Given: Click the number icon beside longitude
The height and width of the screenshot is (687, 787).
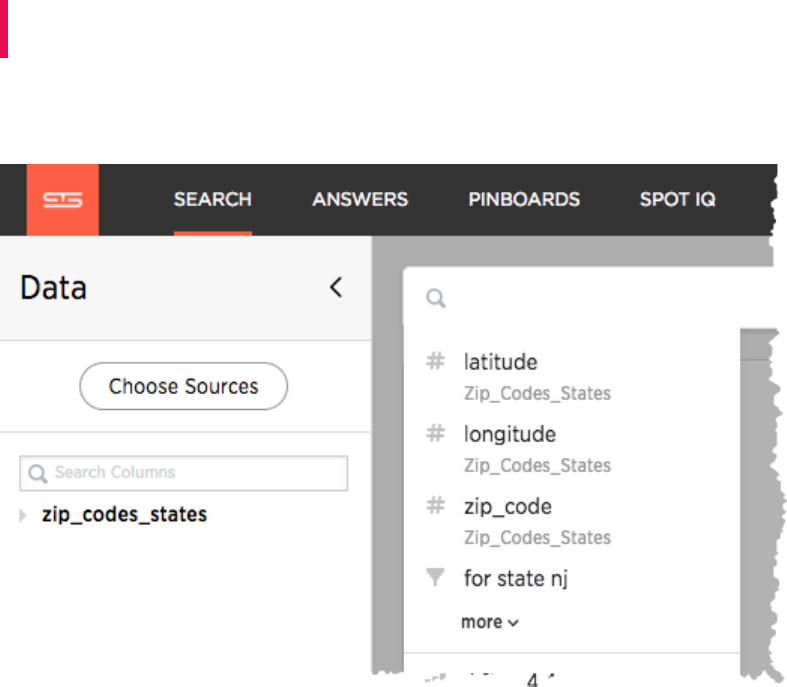Looking at the screenshot, I should click(435, 434).
